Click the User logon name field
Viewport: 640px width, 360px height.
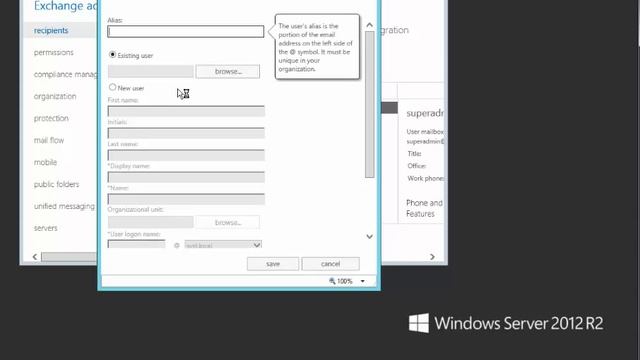point(136,244)
